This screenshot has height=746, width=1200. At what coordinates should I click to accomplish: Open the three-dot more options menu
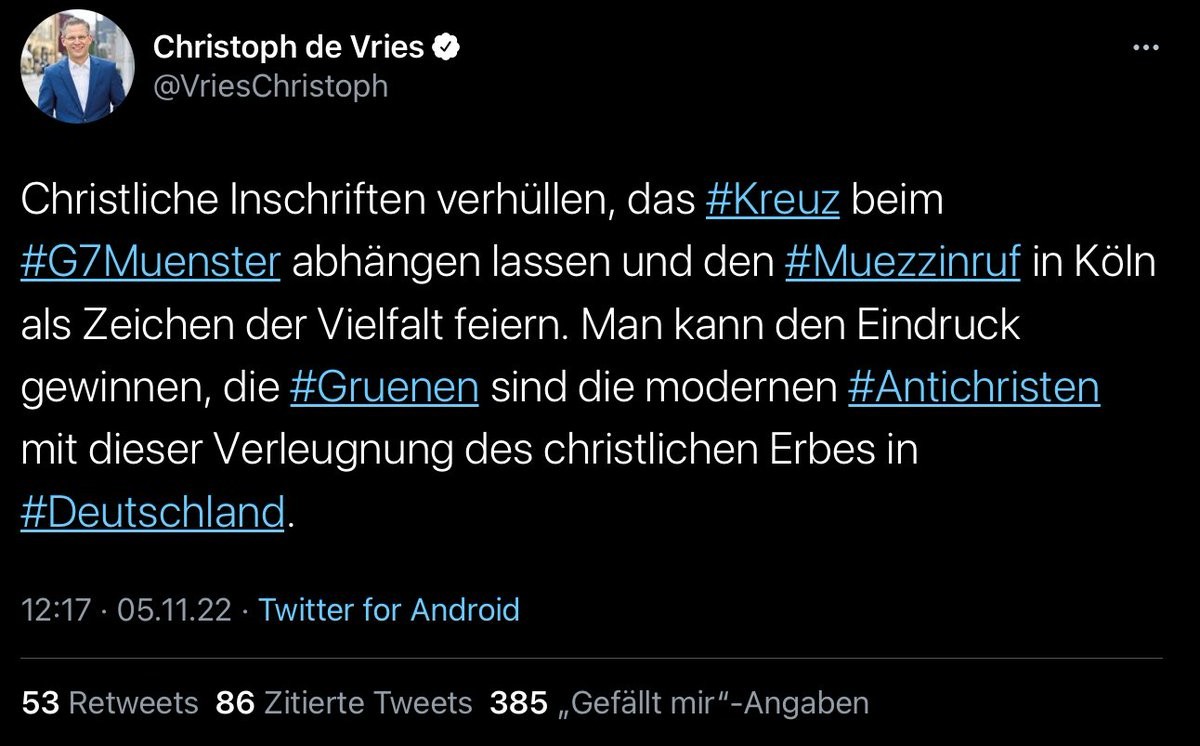1145,48
